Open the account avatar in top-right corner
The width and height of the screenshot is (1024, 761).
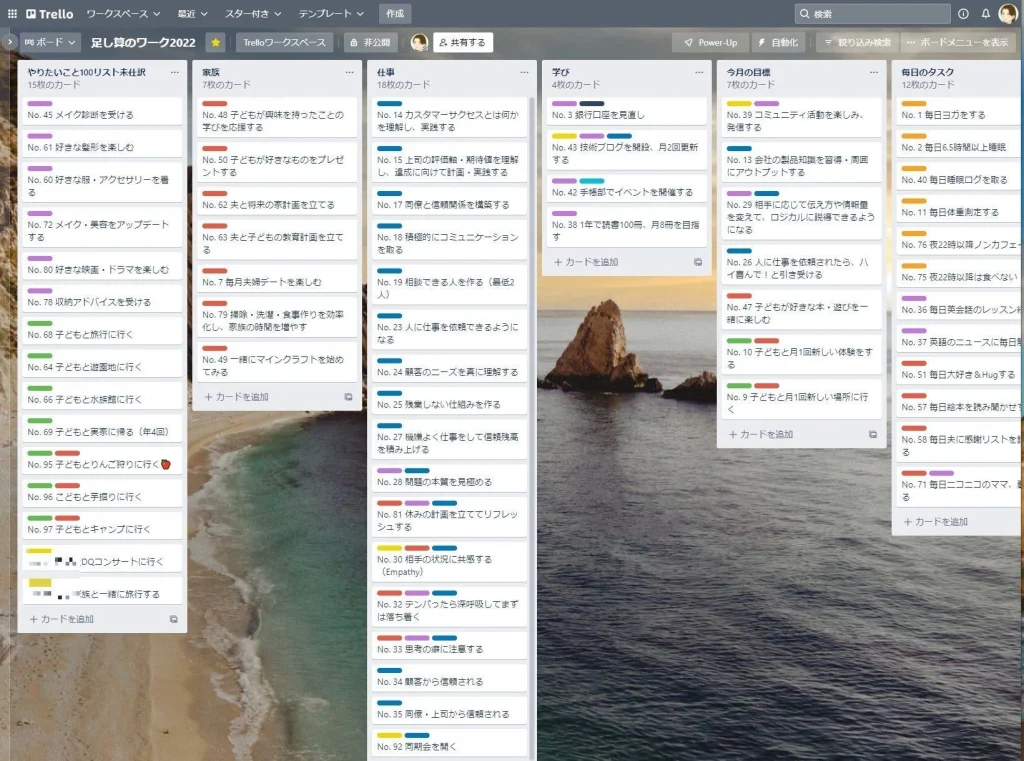click(x=1008, y=14)
